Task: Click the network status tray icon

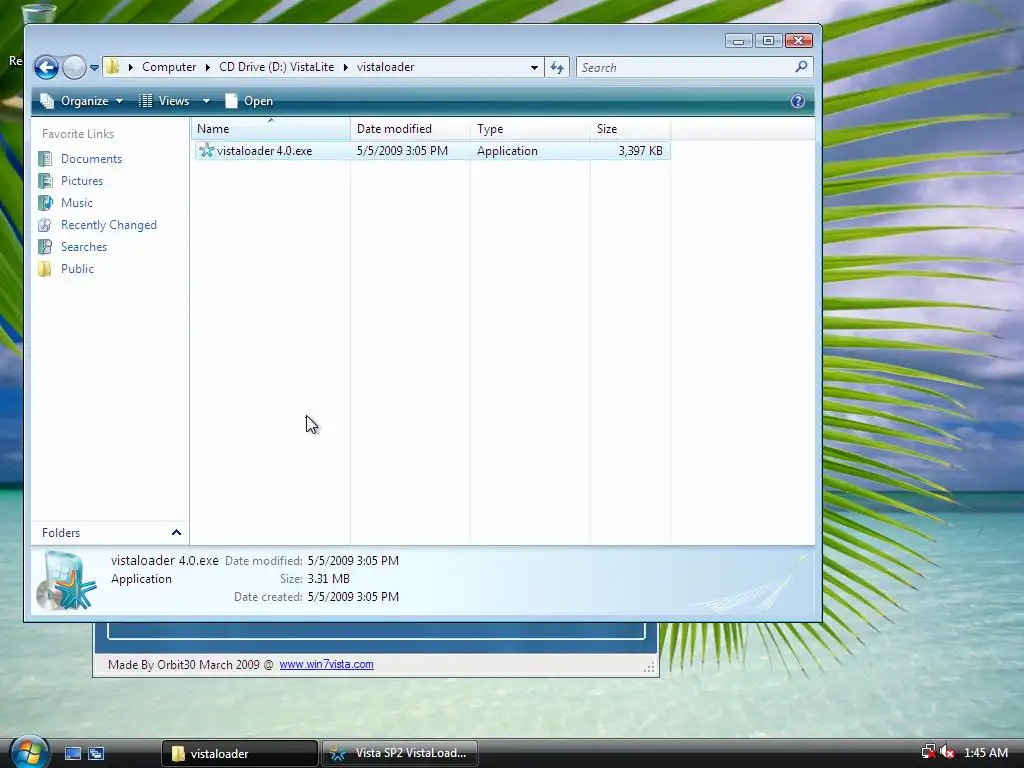Action: click(x=928, y=752)
